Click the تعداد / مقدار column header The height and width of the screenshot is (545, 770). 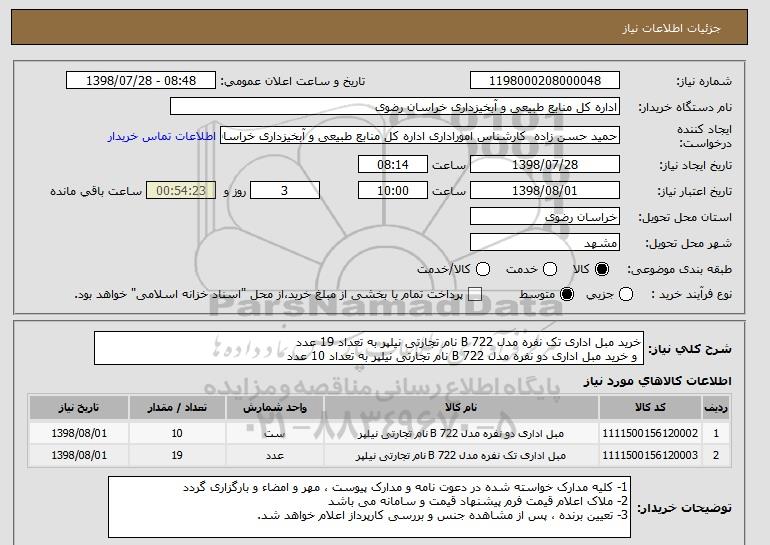tap(177, 408)
